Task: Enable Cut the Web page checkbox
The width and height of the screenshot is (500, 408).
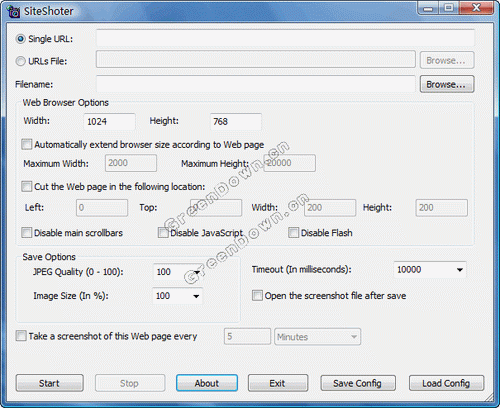Action: pyautogui.click(x=26, y=186)
